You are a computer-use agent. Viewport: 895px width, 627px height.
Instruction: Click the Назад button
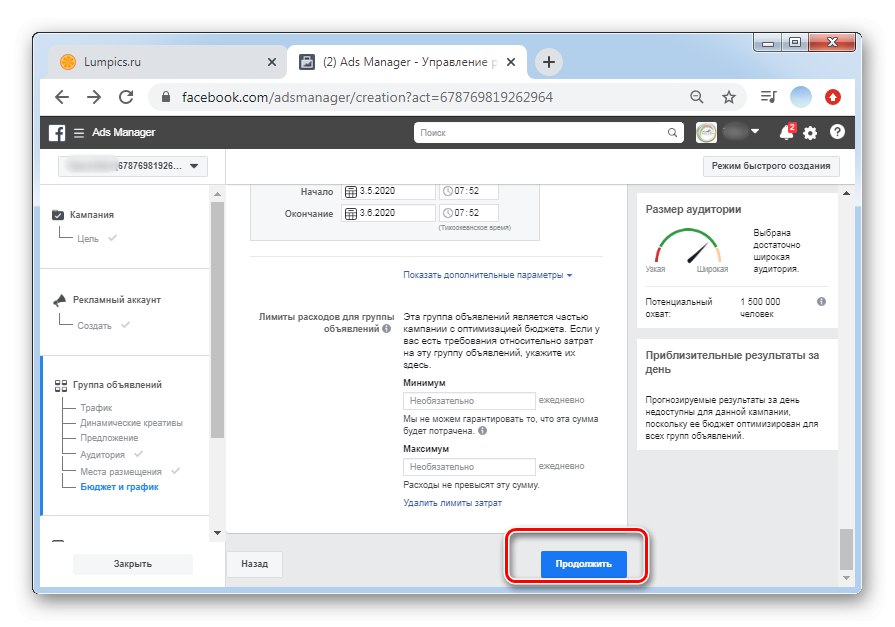[255, 564]
